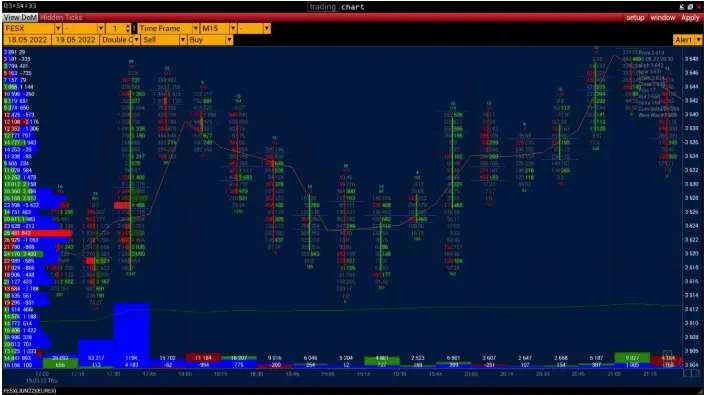Click the 20:00 time axis label

pos(471,374)
